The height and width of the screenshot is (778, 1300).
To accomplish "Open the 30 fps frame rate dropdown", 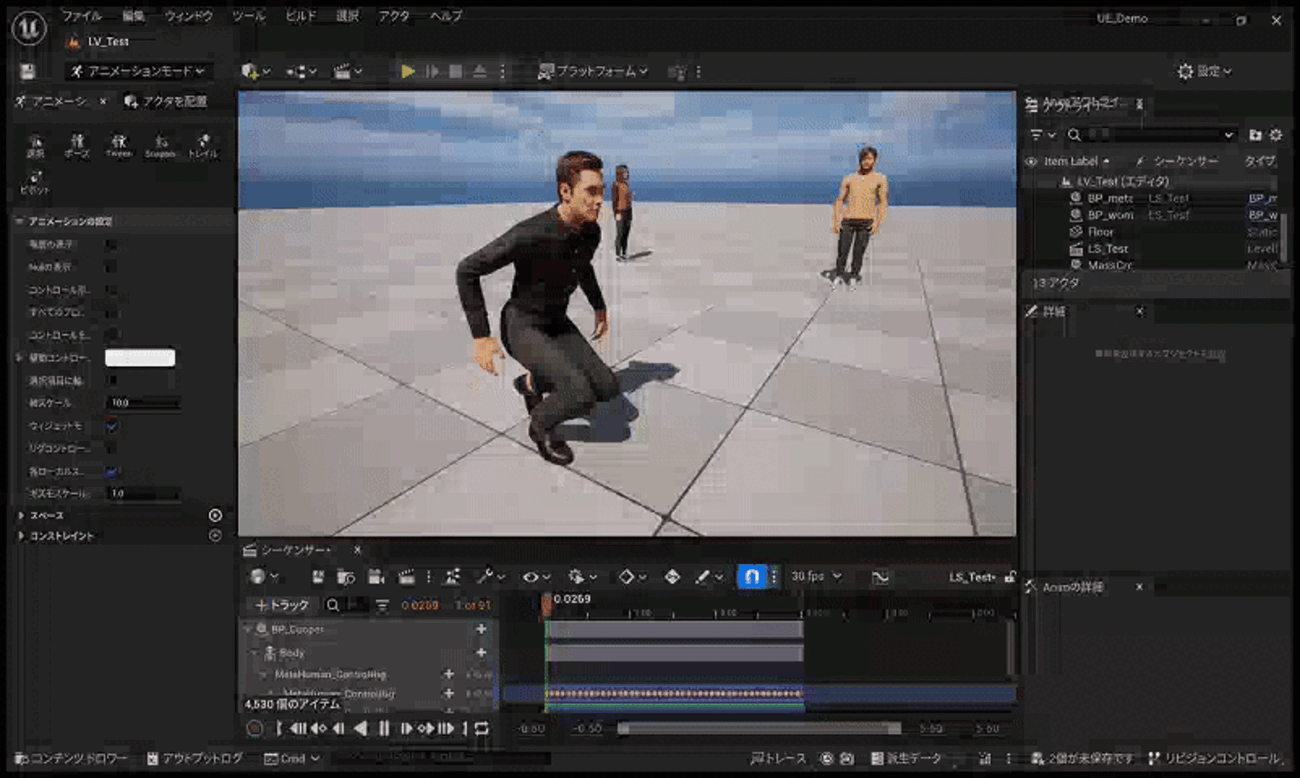I will (x=817, y=576).
